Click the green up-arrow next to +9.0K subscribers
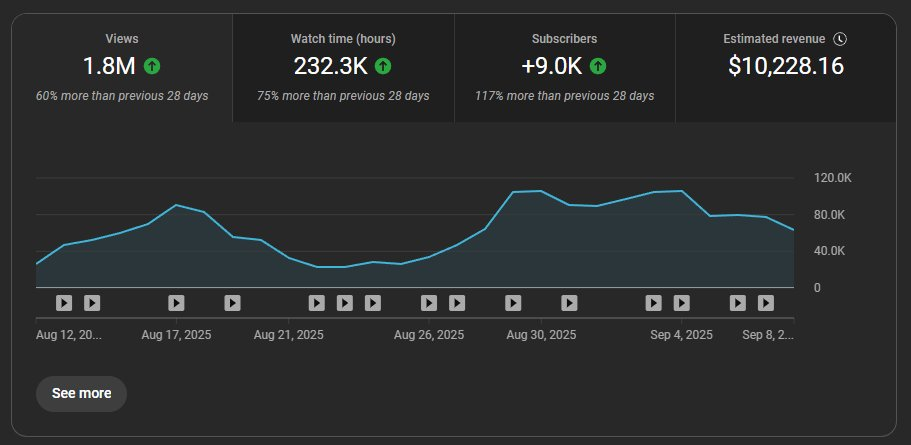This screenshot has width=911, height=445. tap(598, 66)
